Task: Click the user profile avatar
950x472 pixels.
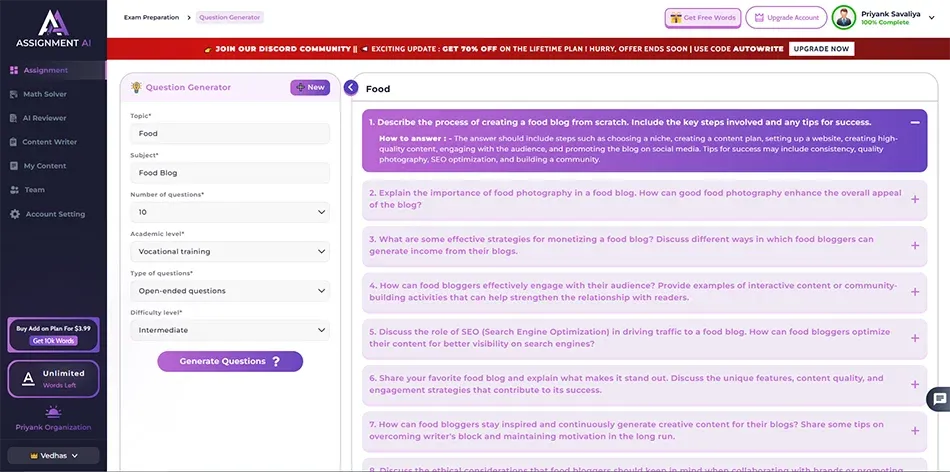Action: coord(845,17)
